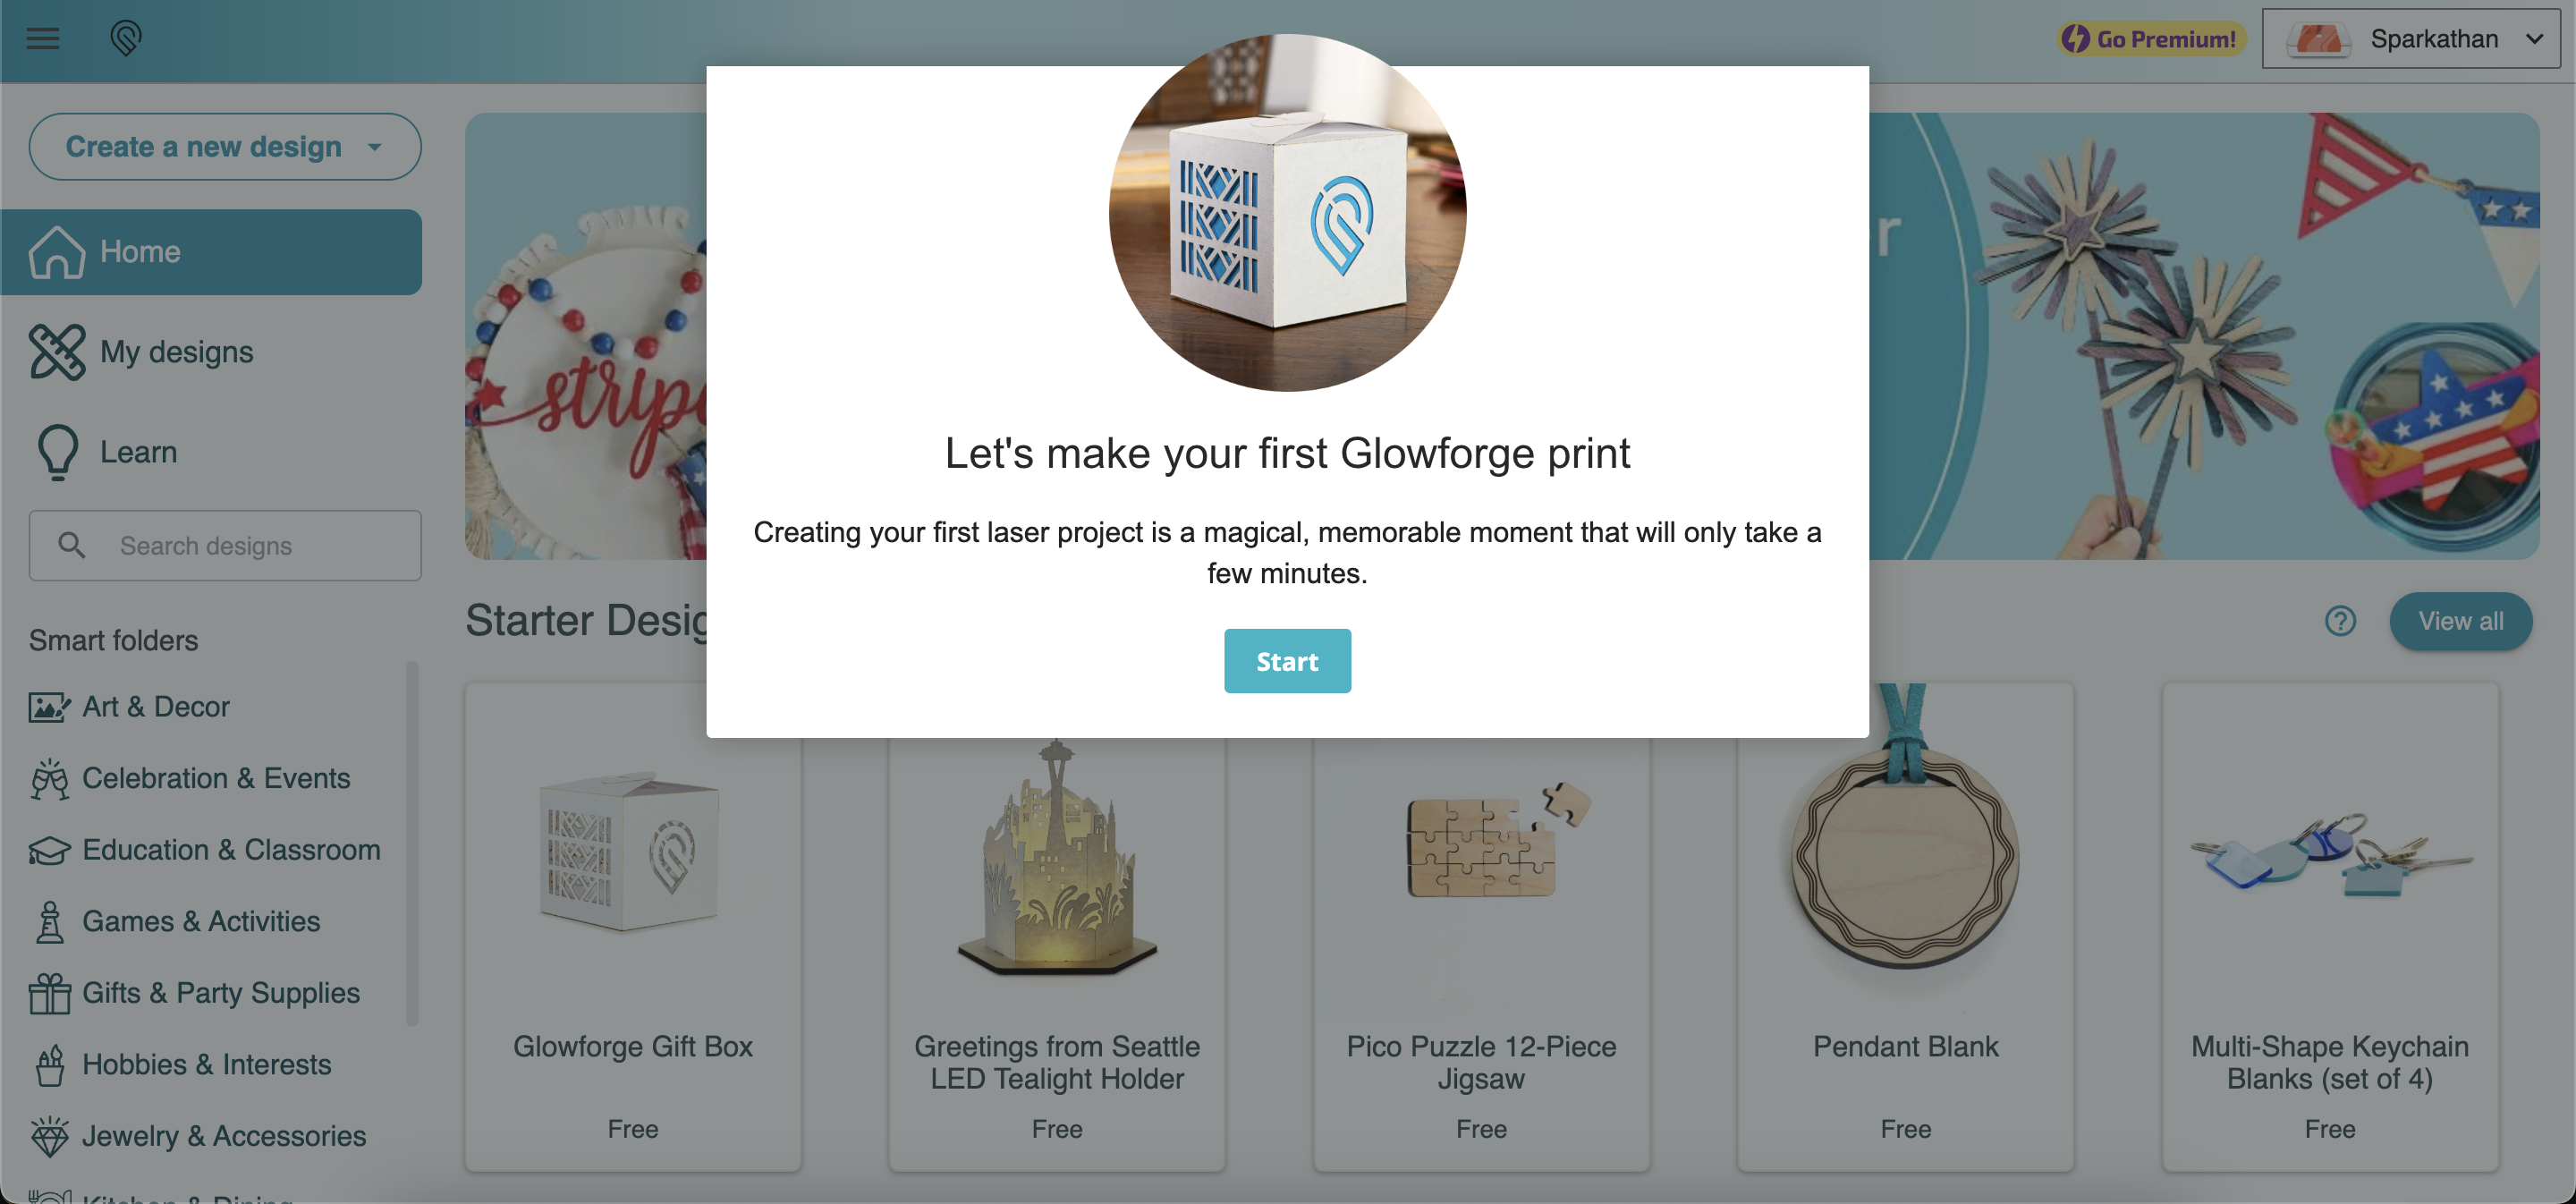Viewport: 2576px width, 1204px height.
Task: Select the Games & Activities folder icon
Action: [x=49, y=921]
